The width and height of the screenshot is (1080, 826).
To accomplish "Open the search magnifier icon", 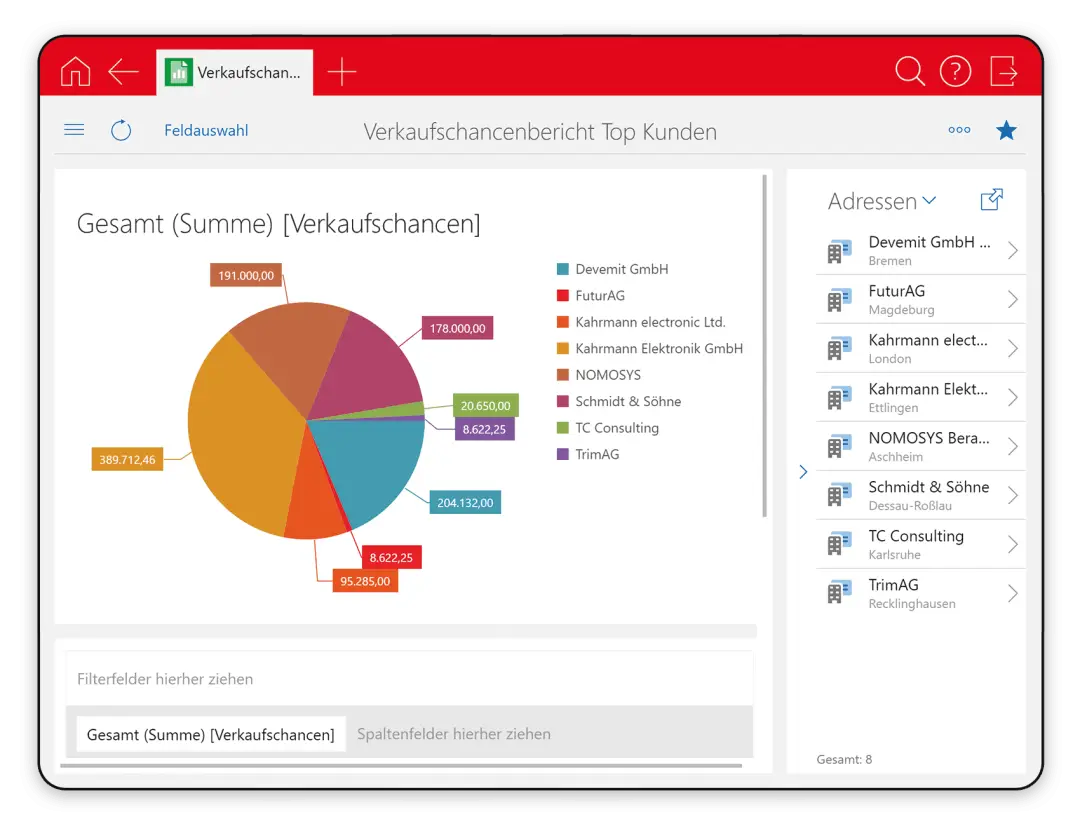I will pos(909,72).
